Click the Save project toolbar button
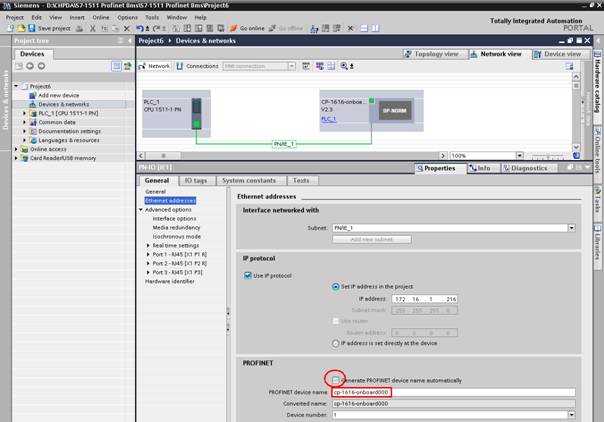The height and width of the screenshot is (422, 604). coord(45,28)
